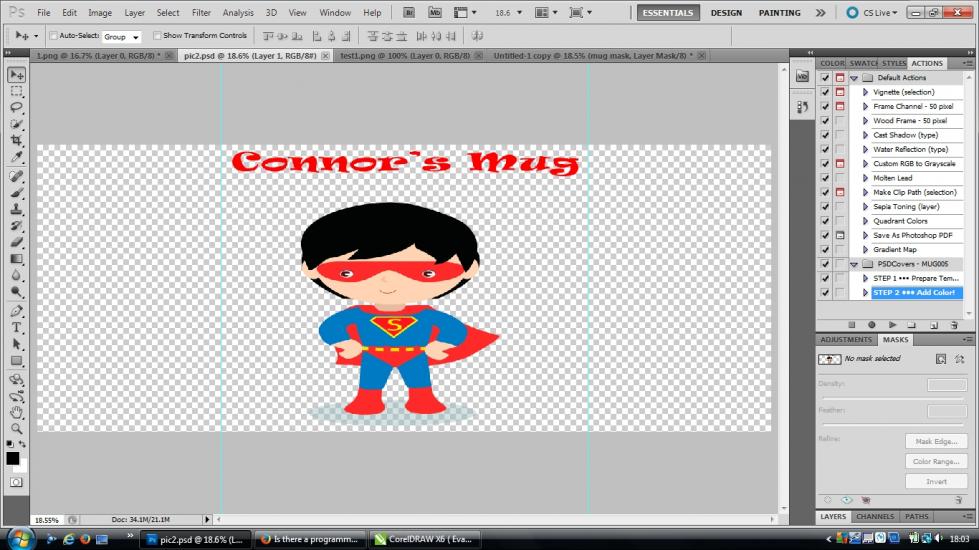The width and height of the screenshot is (979, 550).
Task: Select the Blur tool
Action: click(x=16, y=275)
